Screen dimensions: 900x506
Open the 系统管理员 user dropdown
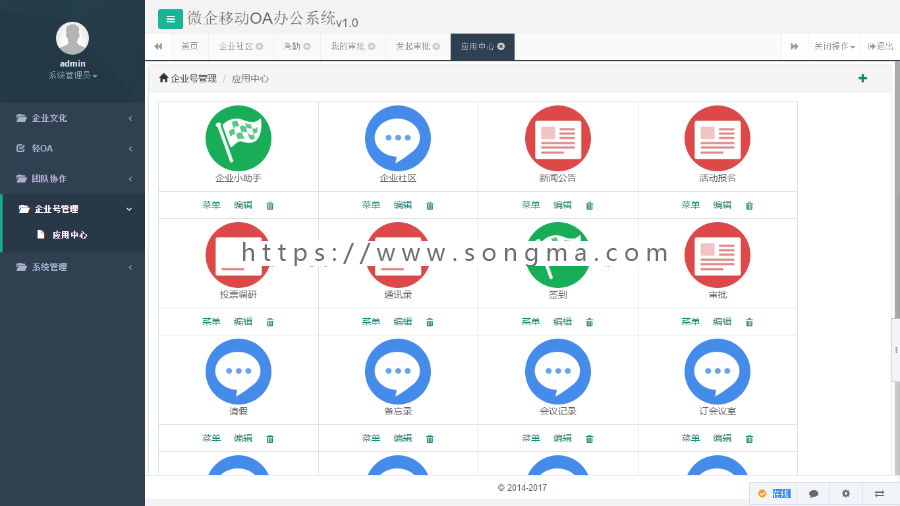(x=73, y=75)
